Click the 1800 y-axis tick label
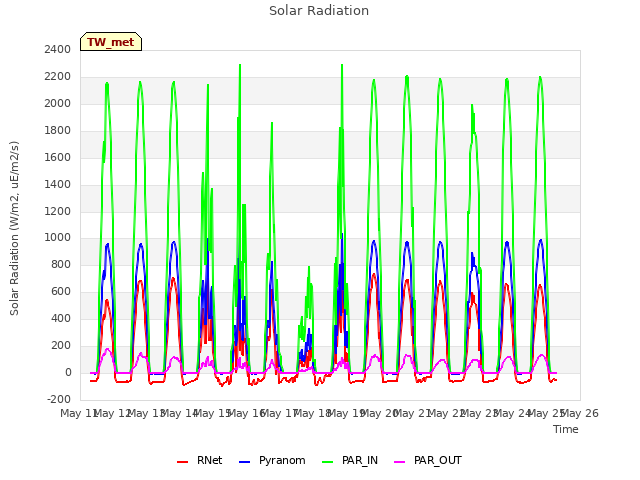The width and height of the screenshot is (640, 480). coord(58,130)
